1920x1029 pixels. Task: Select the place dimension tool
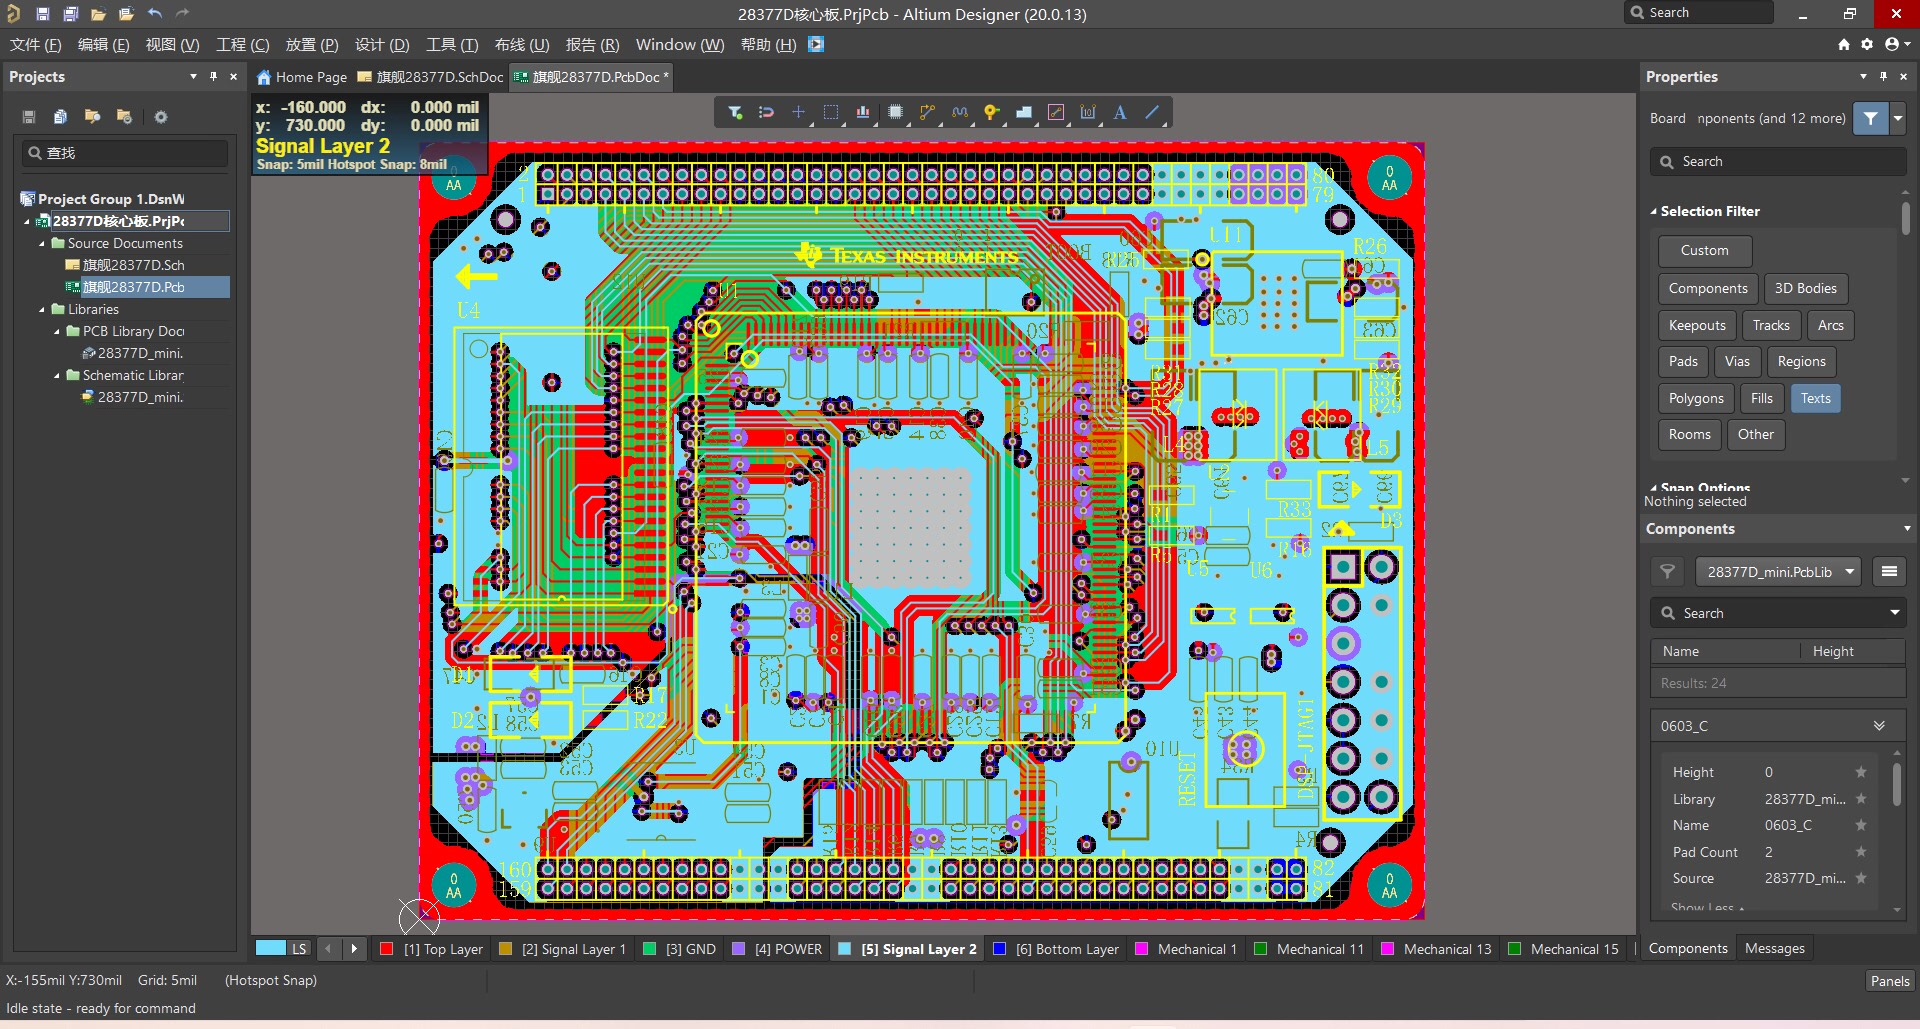1088,113
